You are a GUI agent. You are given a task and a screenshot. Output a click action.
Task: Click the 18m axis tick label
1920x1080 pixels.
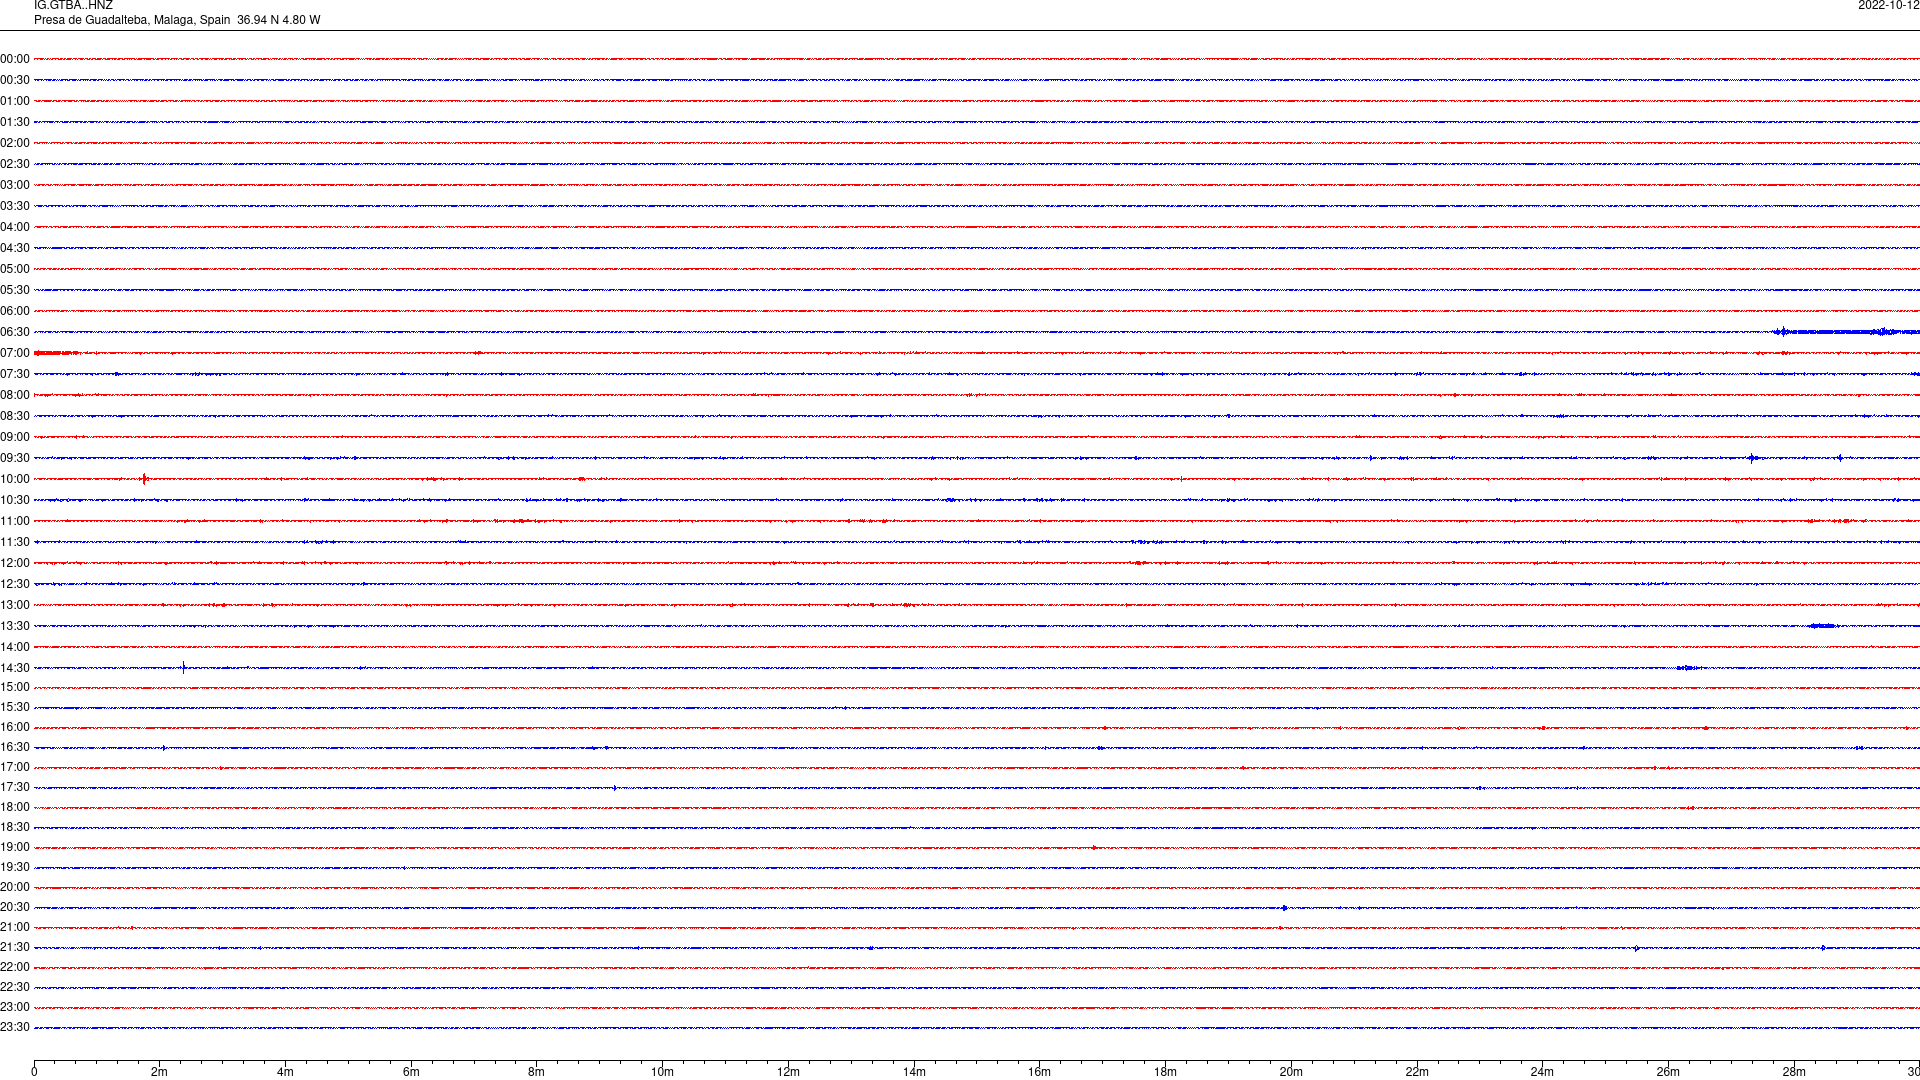(x=1165, y=1072)
